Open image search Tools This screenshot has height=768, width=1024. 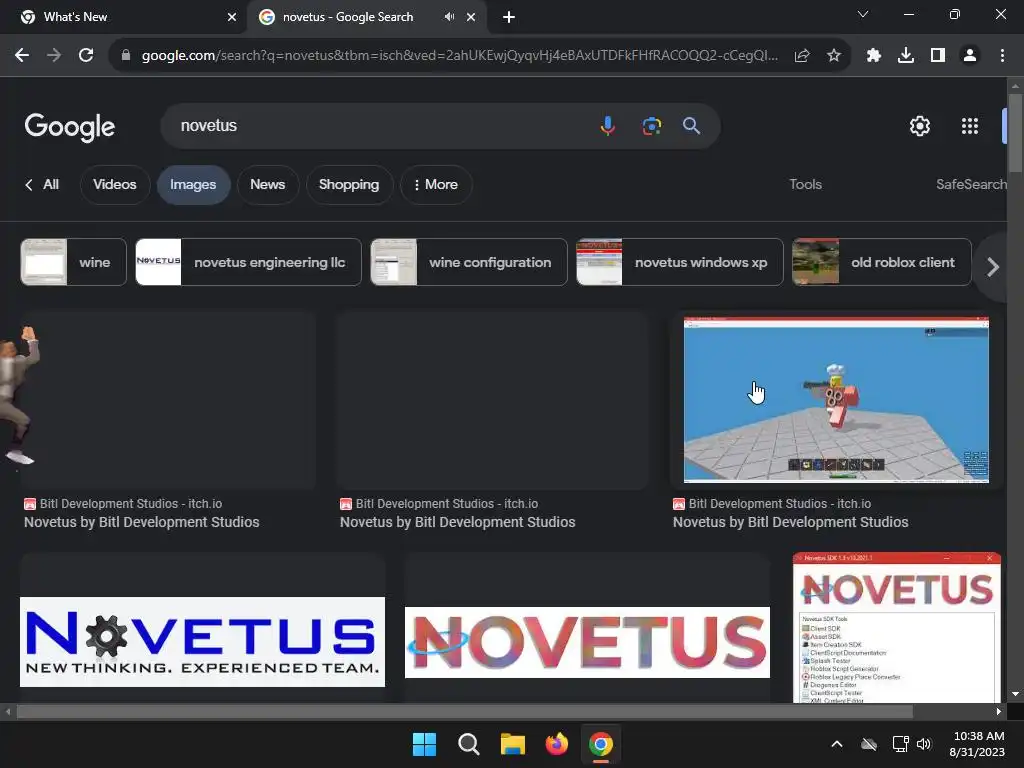point(805,184)
